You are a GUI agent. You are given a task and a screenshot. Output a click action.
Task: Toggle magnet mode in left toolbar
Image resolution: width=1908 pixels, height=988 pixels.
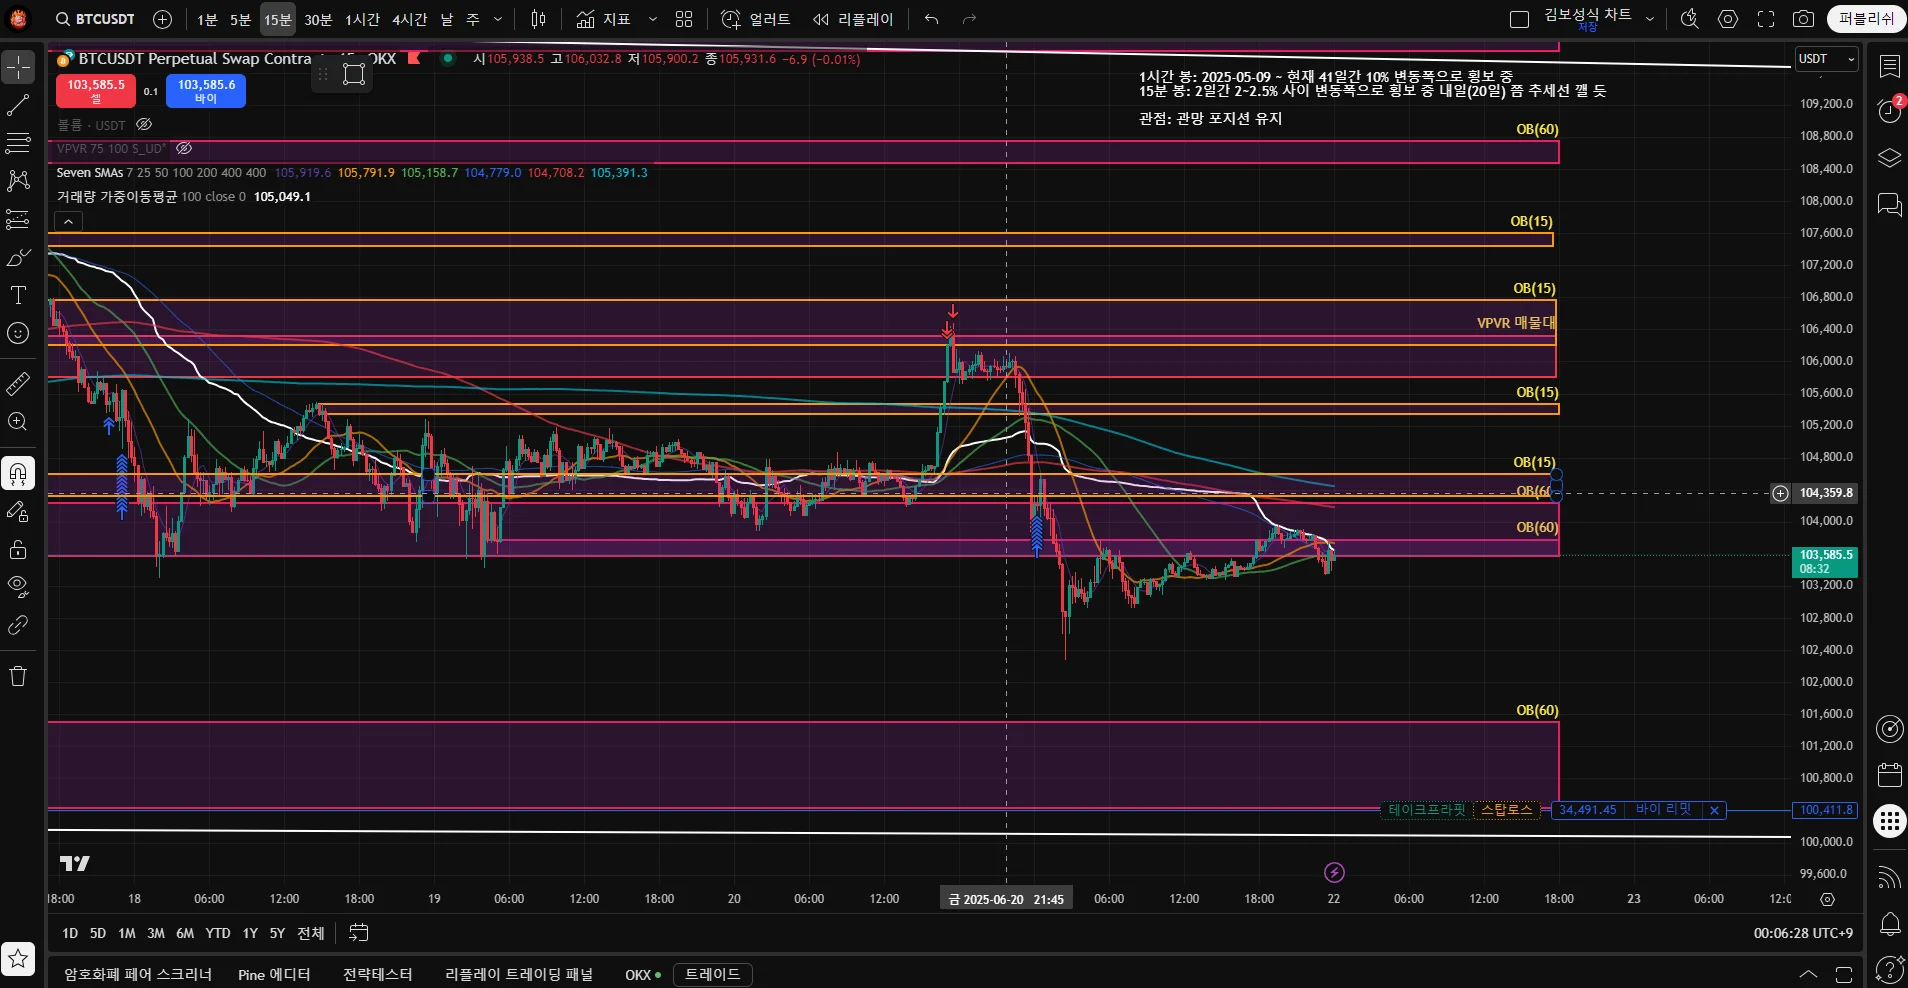click(x=18, y=473)
